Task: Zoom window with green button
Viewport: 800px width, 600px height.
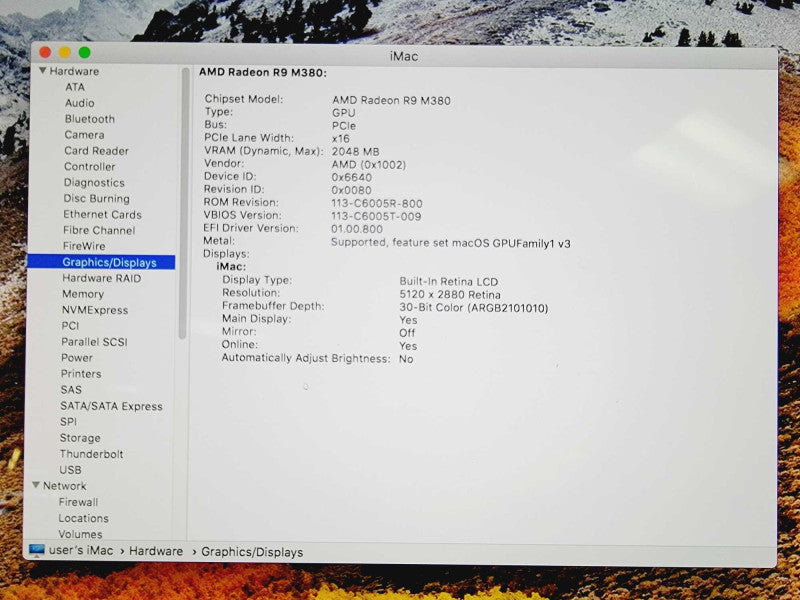Action: [x=85, y=52]
